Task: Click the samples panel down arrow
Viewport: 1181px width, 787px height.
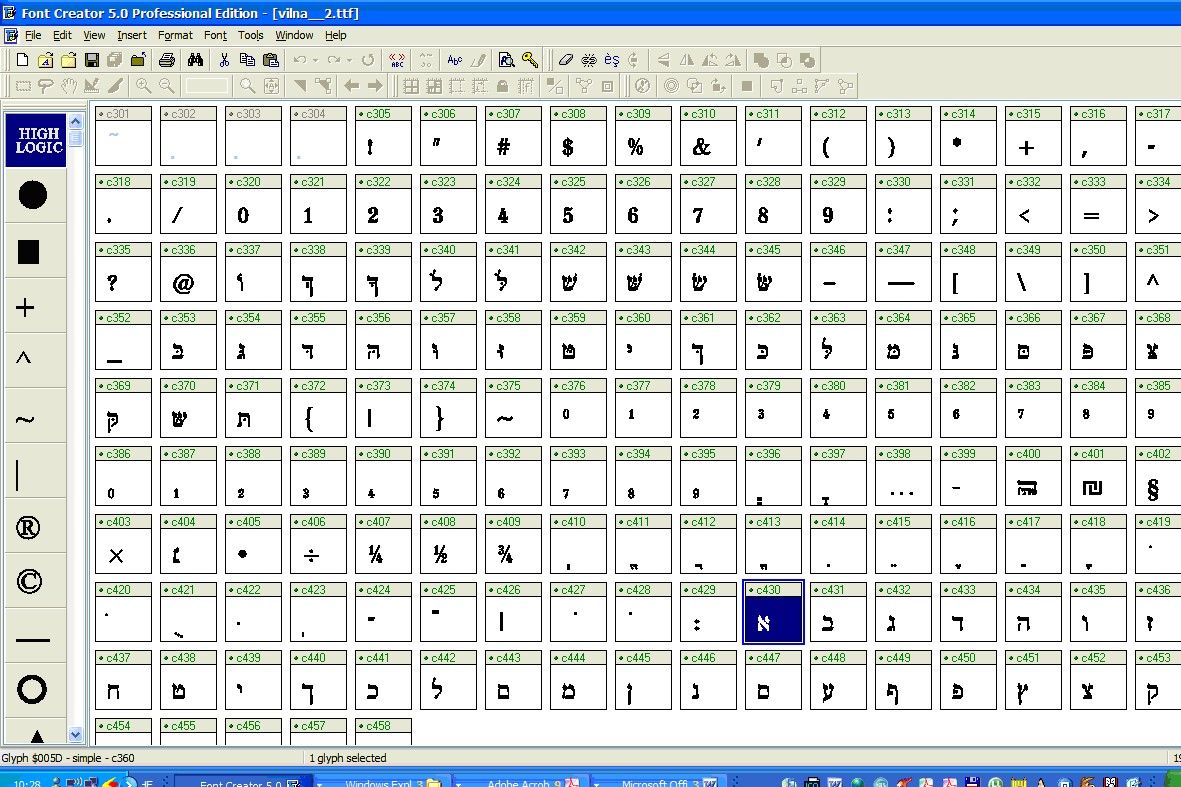Action: 75,734
